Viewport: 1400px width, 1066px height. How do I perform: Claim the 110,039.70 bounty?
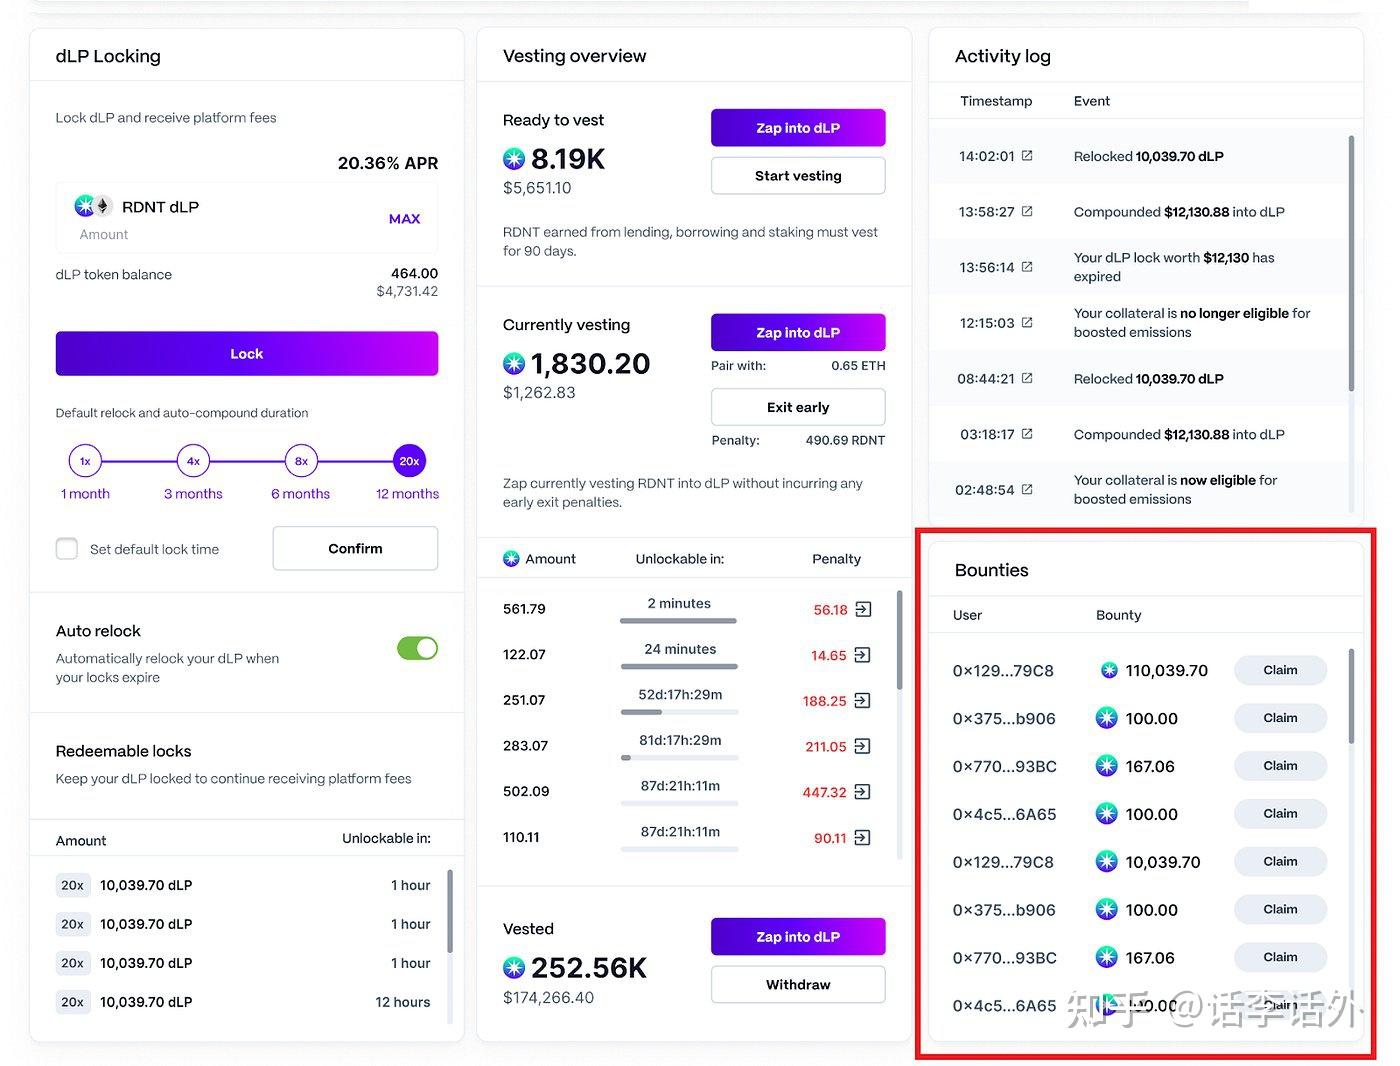(x=1280, y=670)
